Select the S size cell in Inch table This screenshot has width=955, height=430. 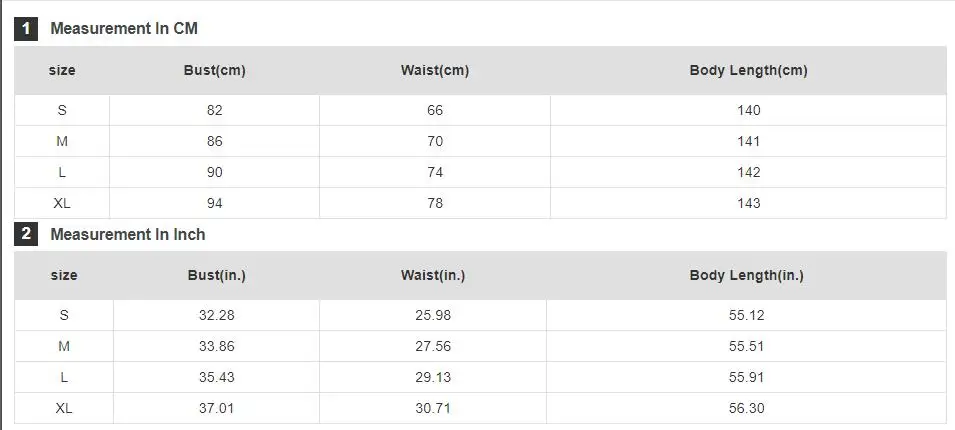pyautogui.click(x=64, y=315)
